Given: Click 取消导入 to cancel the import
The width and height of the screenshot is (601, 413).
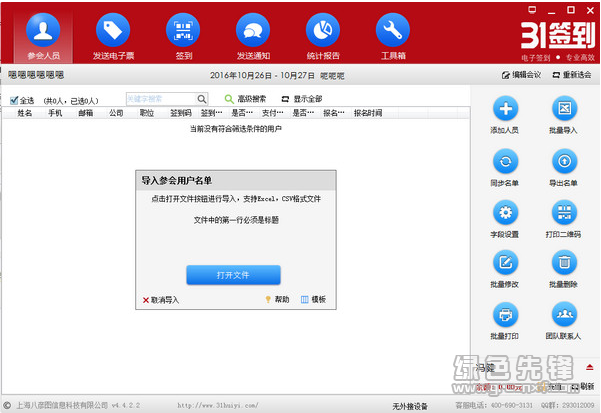Looking at the screenshot, I should tap(161, 300).
